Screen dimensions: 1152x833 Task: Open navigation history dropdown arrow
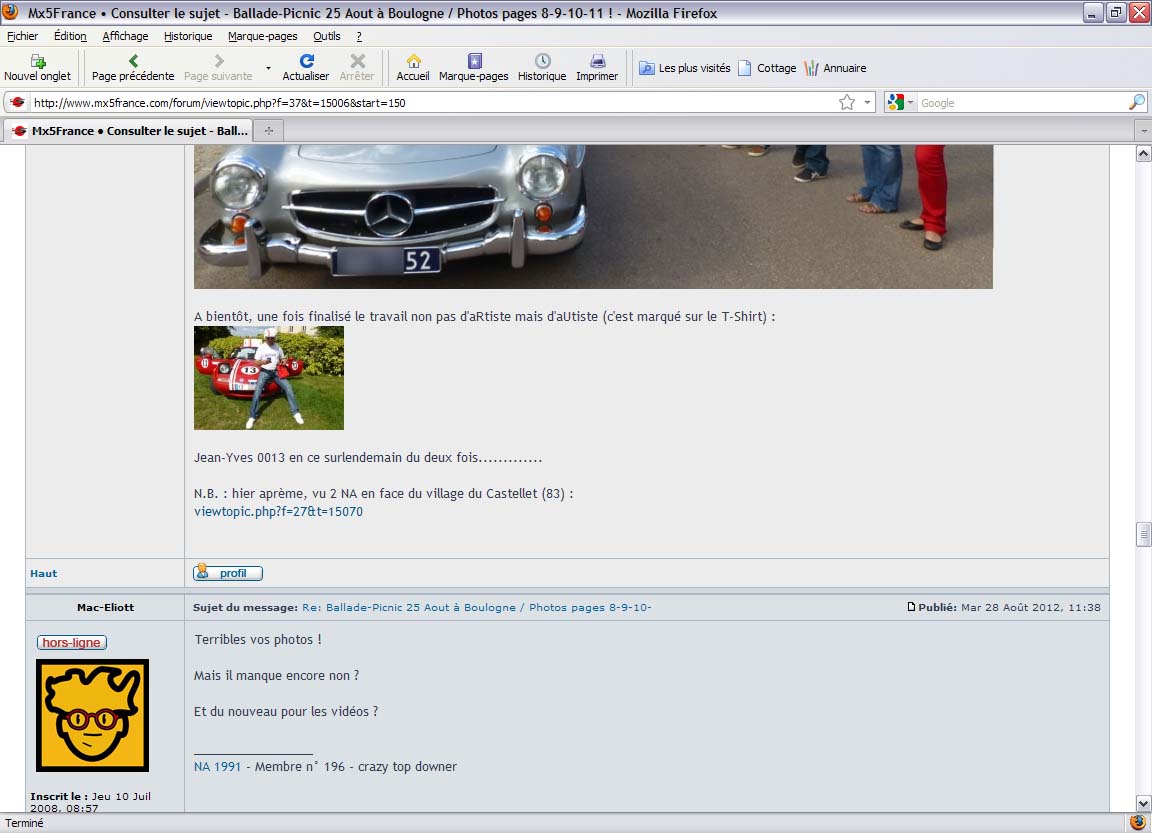[268, 68]
